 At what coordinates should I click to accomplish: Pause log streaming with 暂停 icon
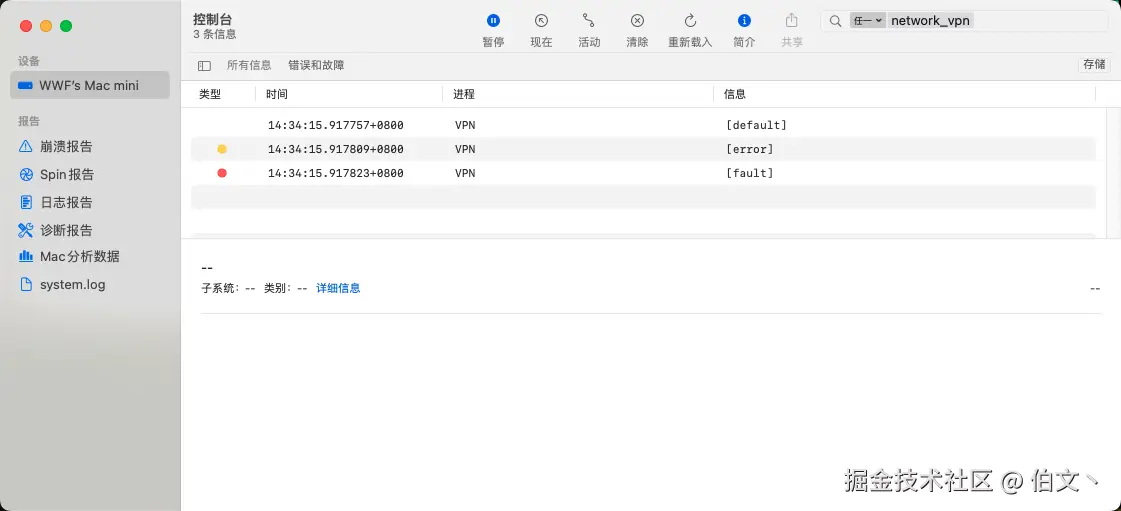click(x=493, y=21)
